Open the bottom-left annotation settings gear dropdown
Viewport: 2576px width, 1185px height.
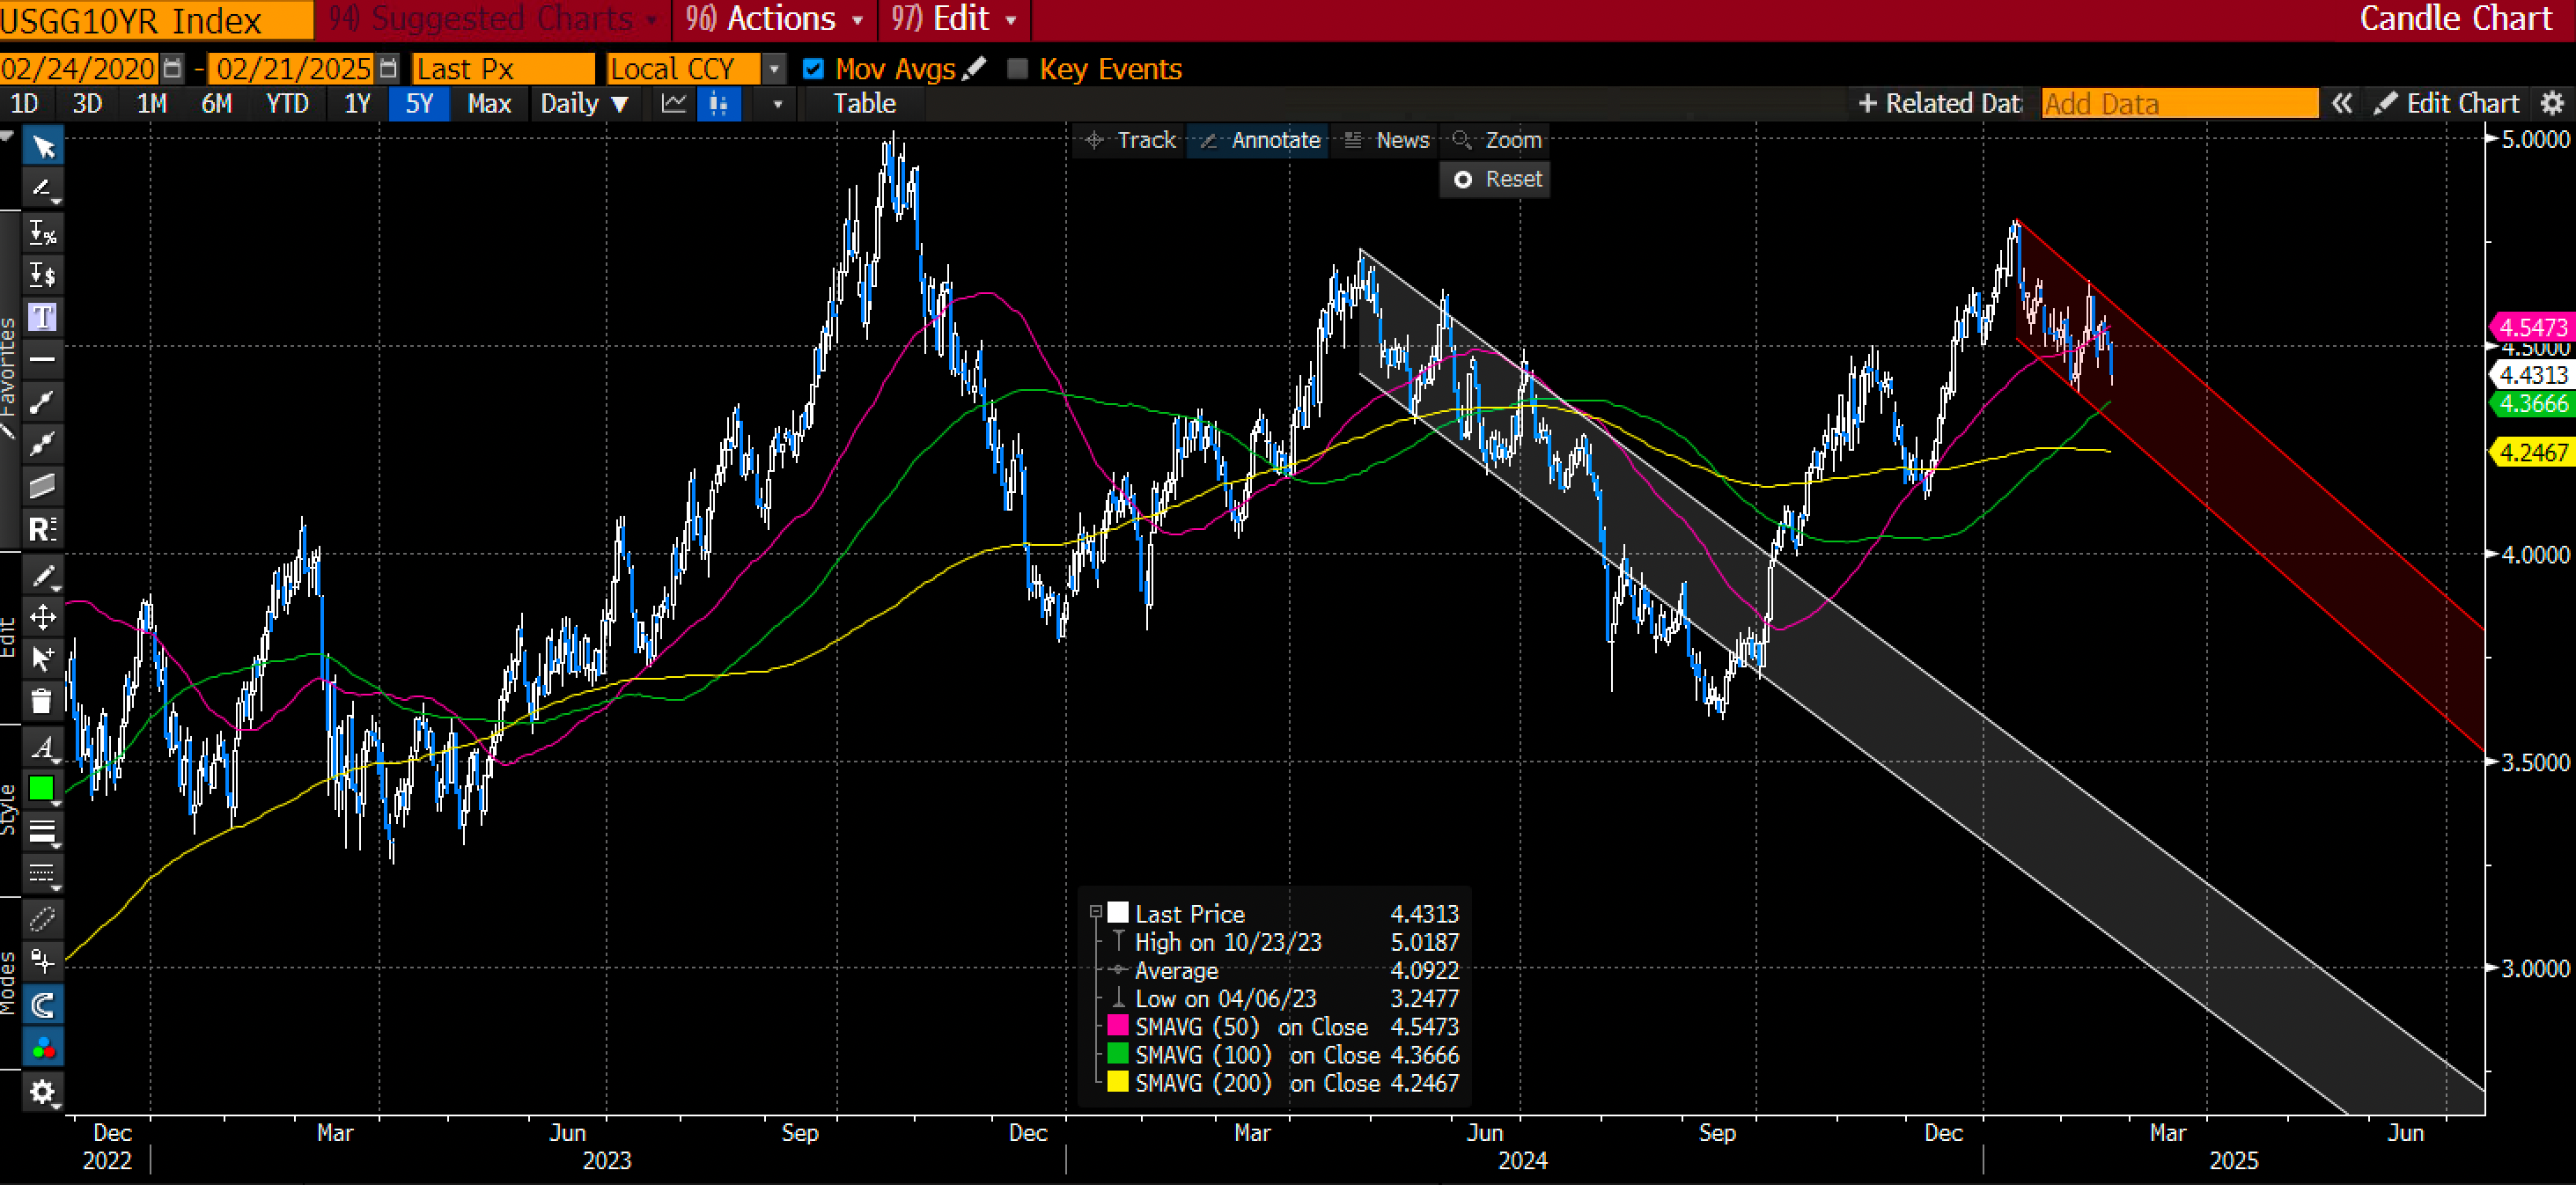point(43,1092)
